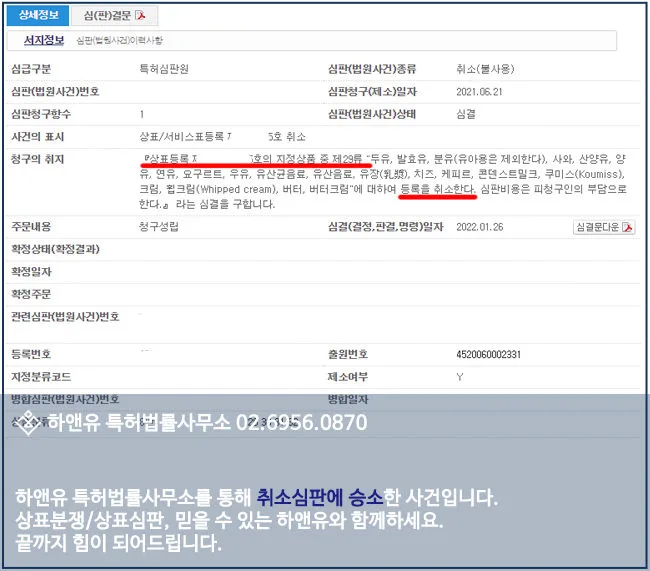The image size is (650, 571).
Task: Open 심판(법원사건)이력사항 sub-tab
Action: (119, 41)
